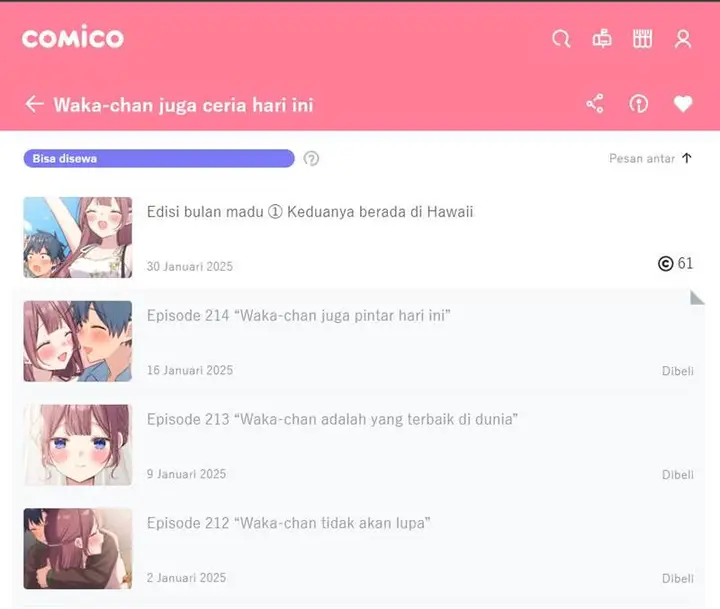720x609 pixels.
Task: Click the gray folded corner marker
Action: pos(697,297)
